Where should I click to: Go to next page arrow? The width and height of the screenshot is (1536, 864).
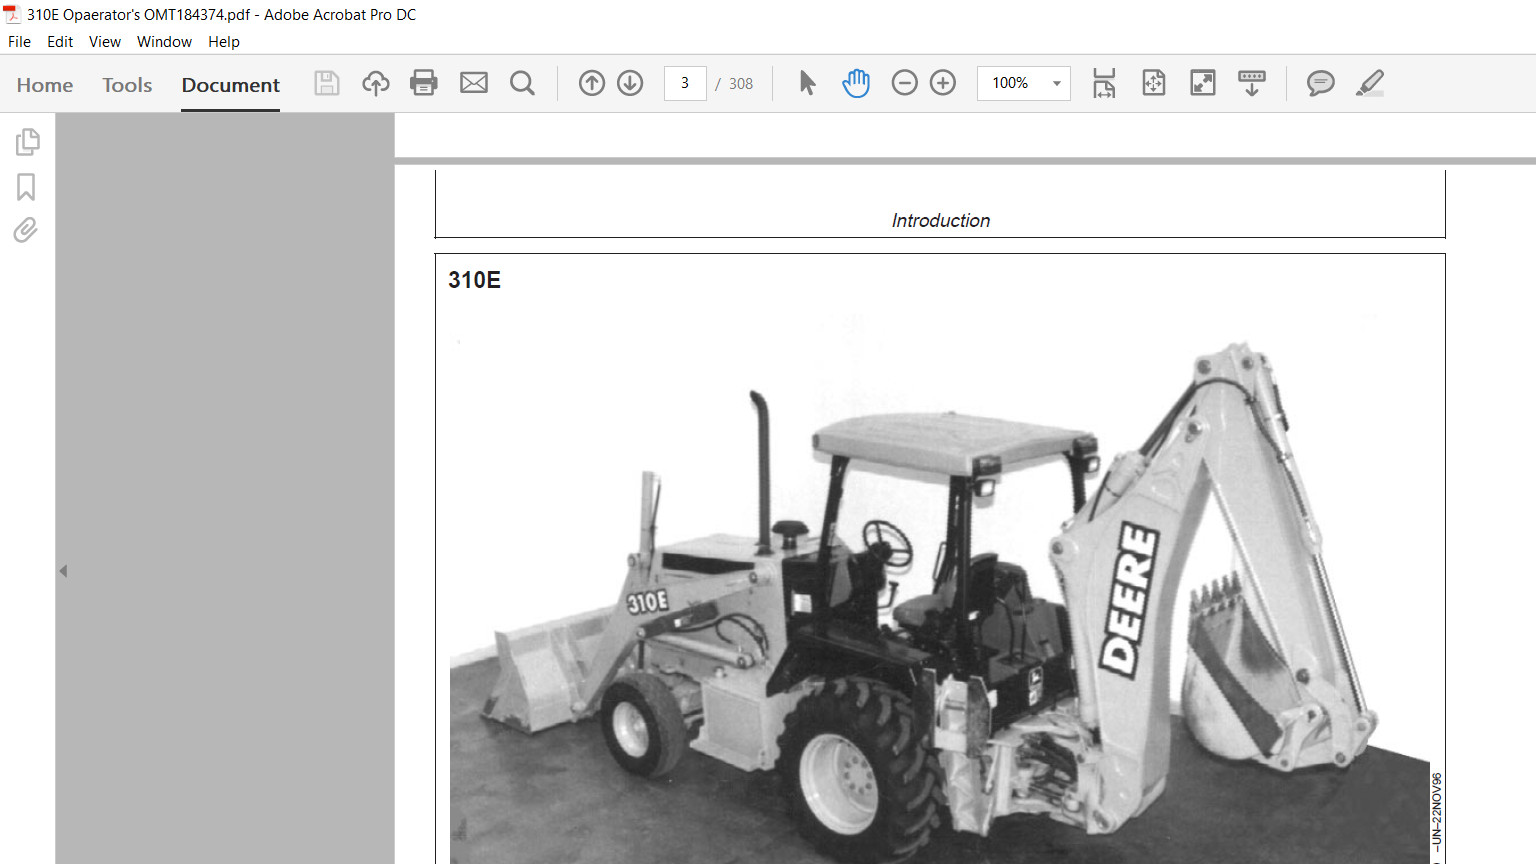(x=630, y=83)
